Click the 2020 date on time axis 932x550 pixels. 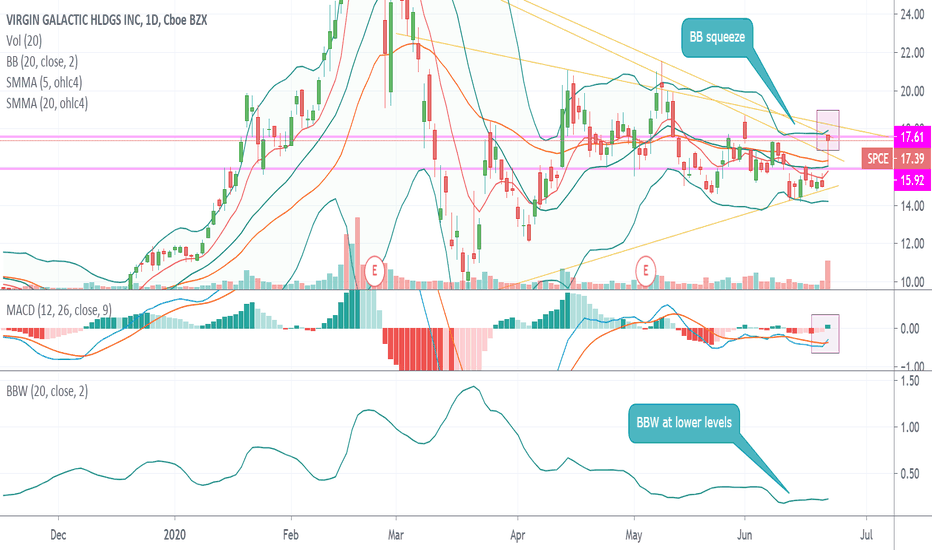(x=175, y=535)
